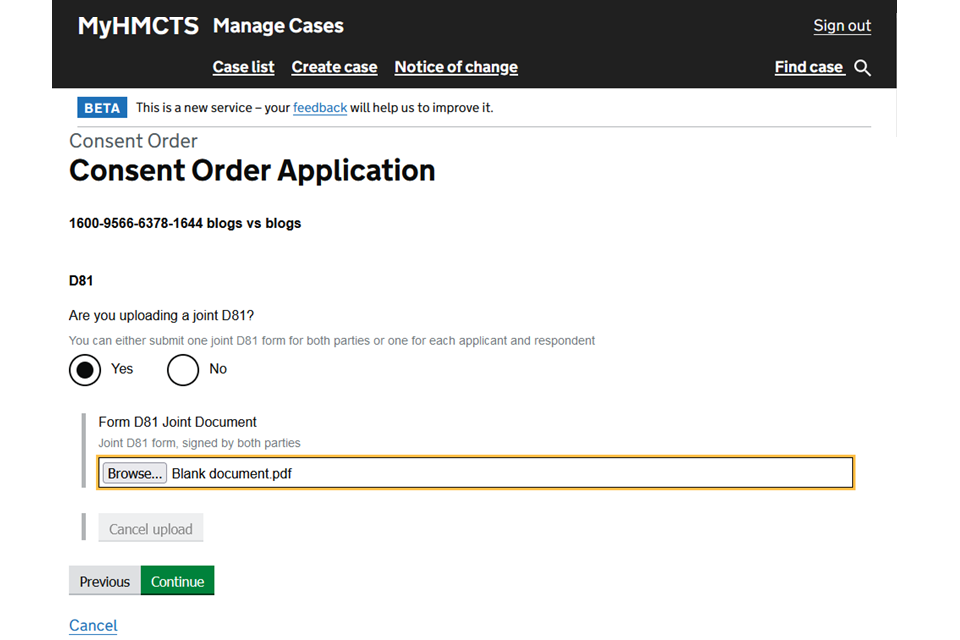Open Notice of change page
The height and width of the screenshot is (640, 960).
(x=456, y=67)
